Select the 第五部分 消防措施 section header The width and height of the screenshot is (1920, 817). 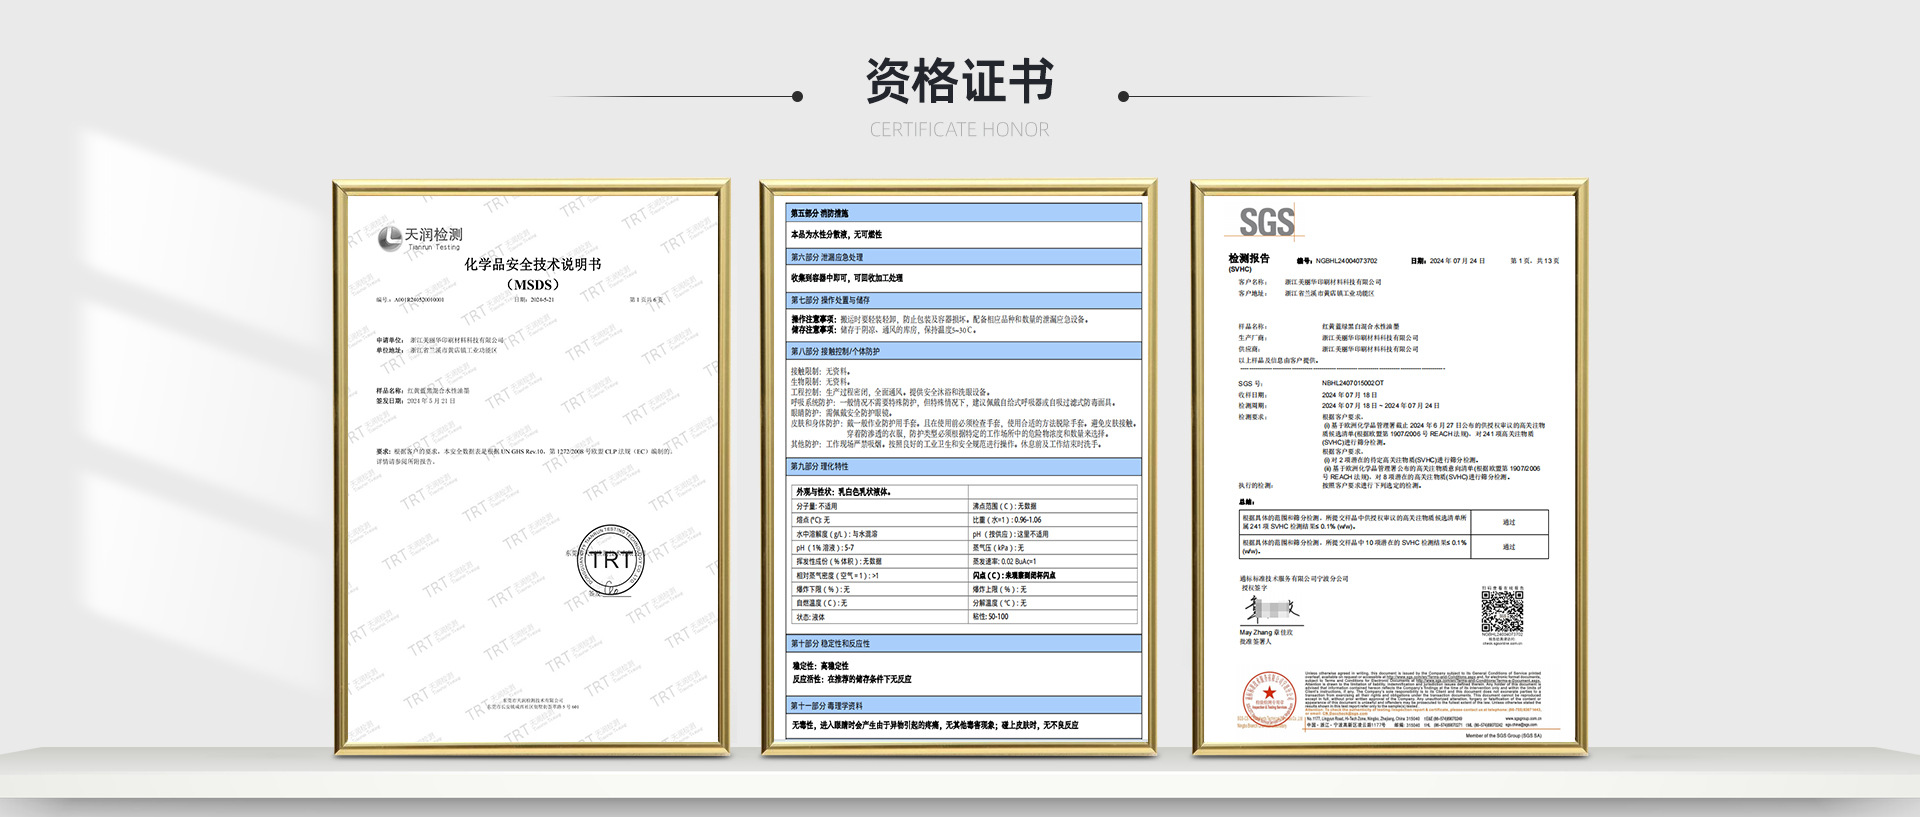(x=965, y=213)
